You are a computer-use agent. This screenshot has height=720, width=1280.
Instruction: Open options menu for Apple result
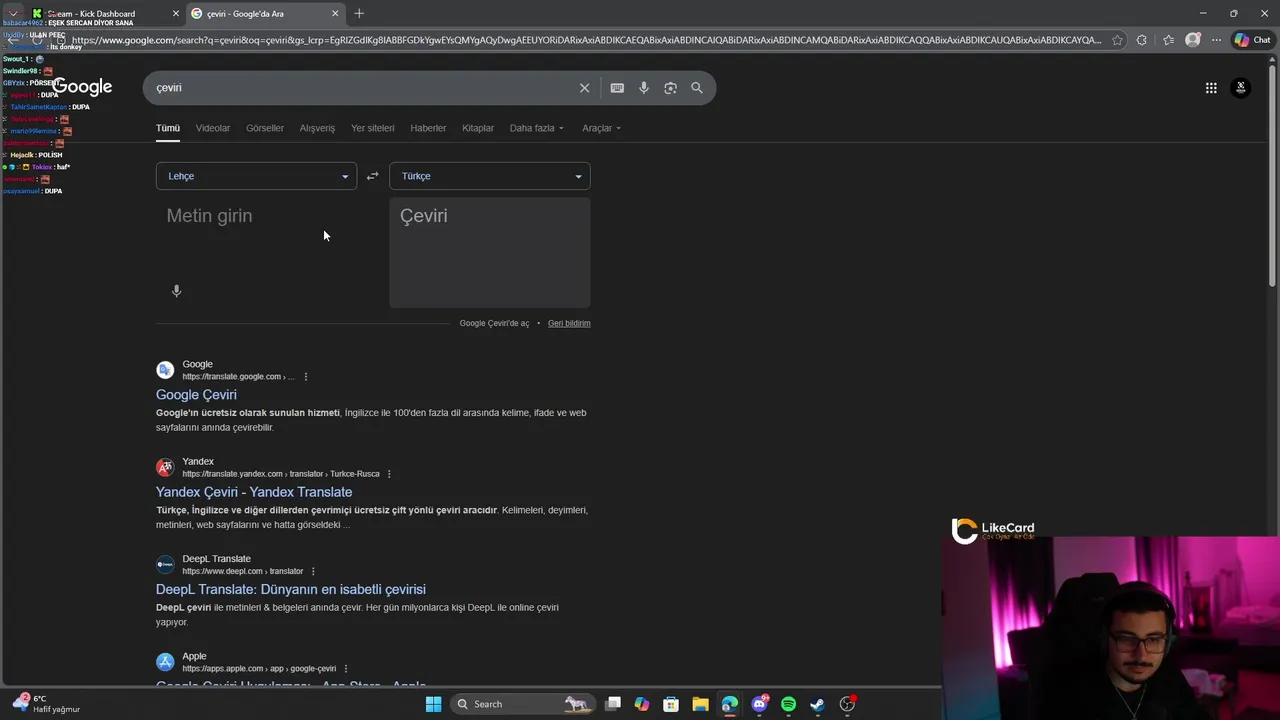(346, 669)
